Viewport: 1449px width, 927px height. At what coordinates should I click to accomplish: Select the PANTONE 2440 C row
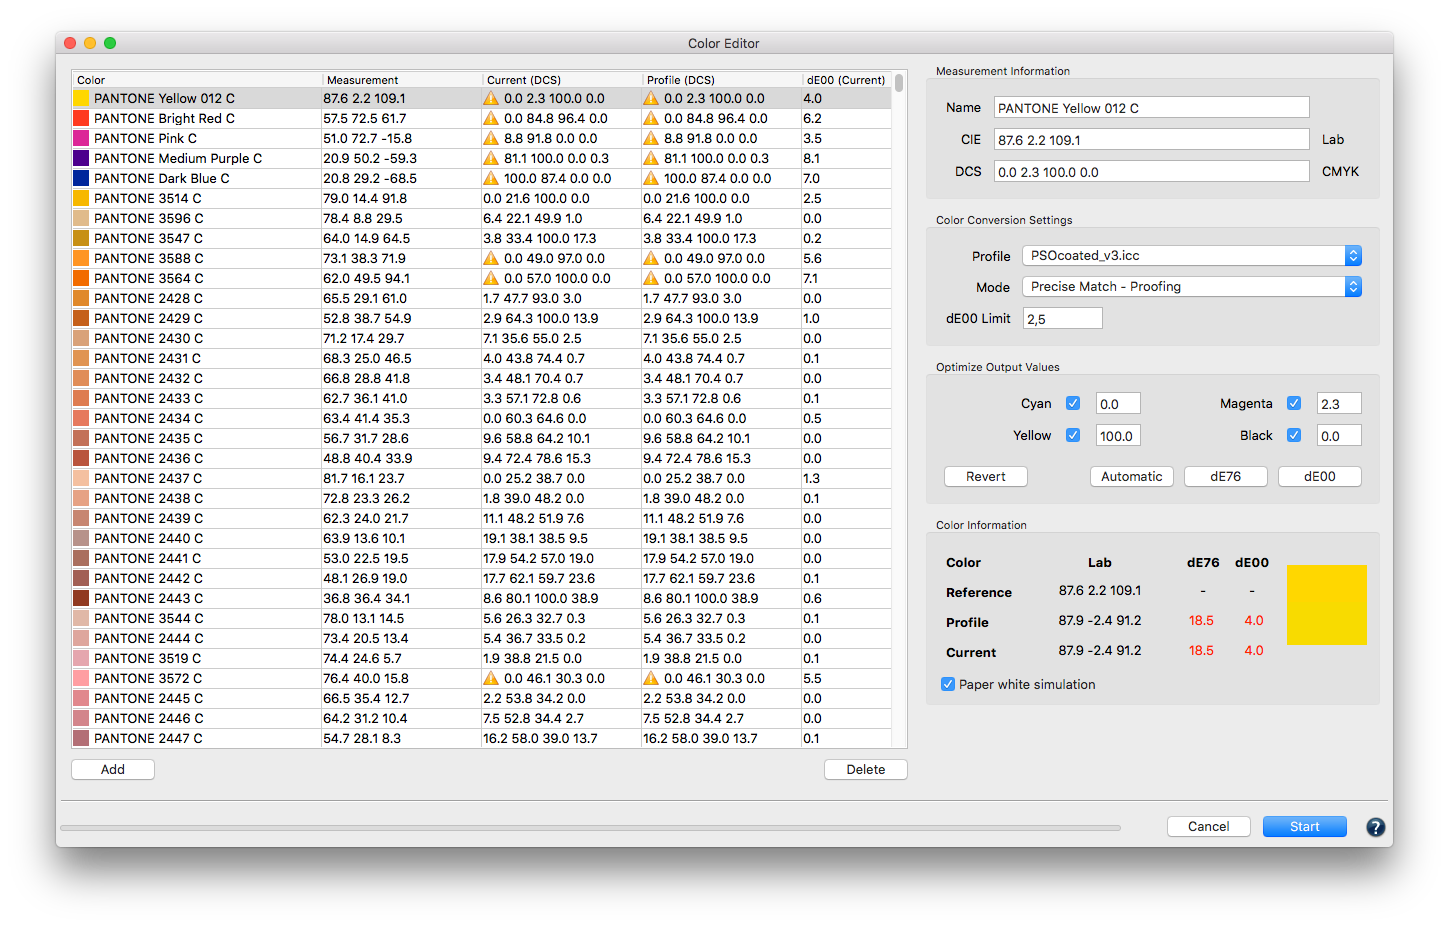click(481, 538)
